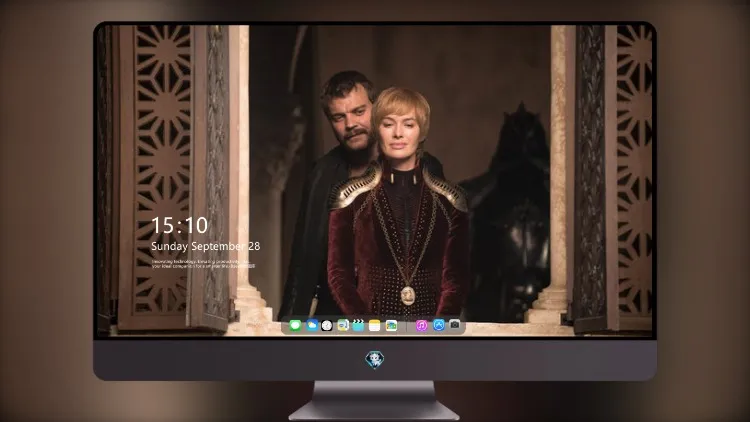Launch the purple iTunes music app
The width and height of the screenshot is (750, 422).
[x=421, y=326]
